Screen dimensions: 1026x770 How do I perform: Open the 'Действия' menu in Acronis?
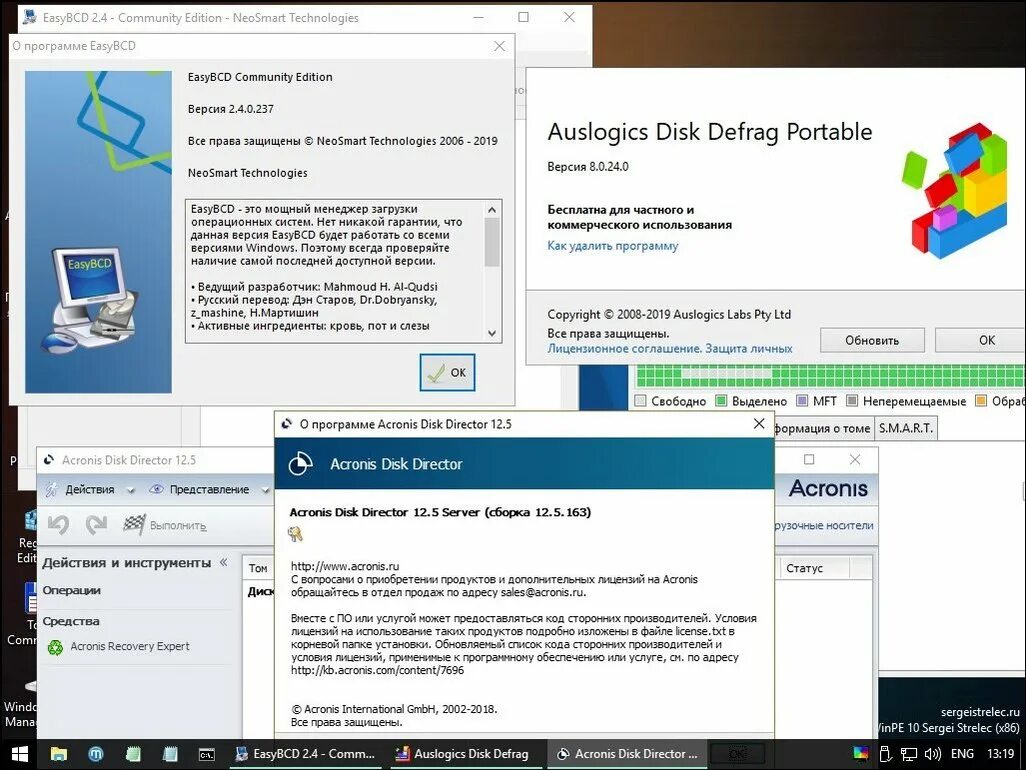(90, 489)
